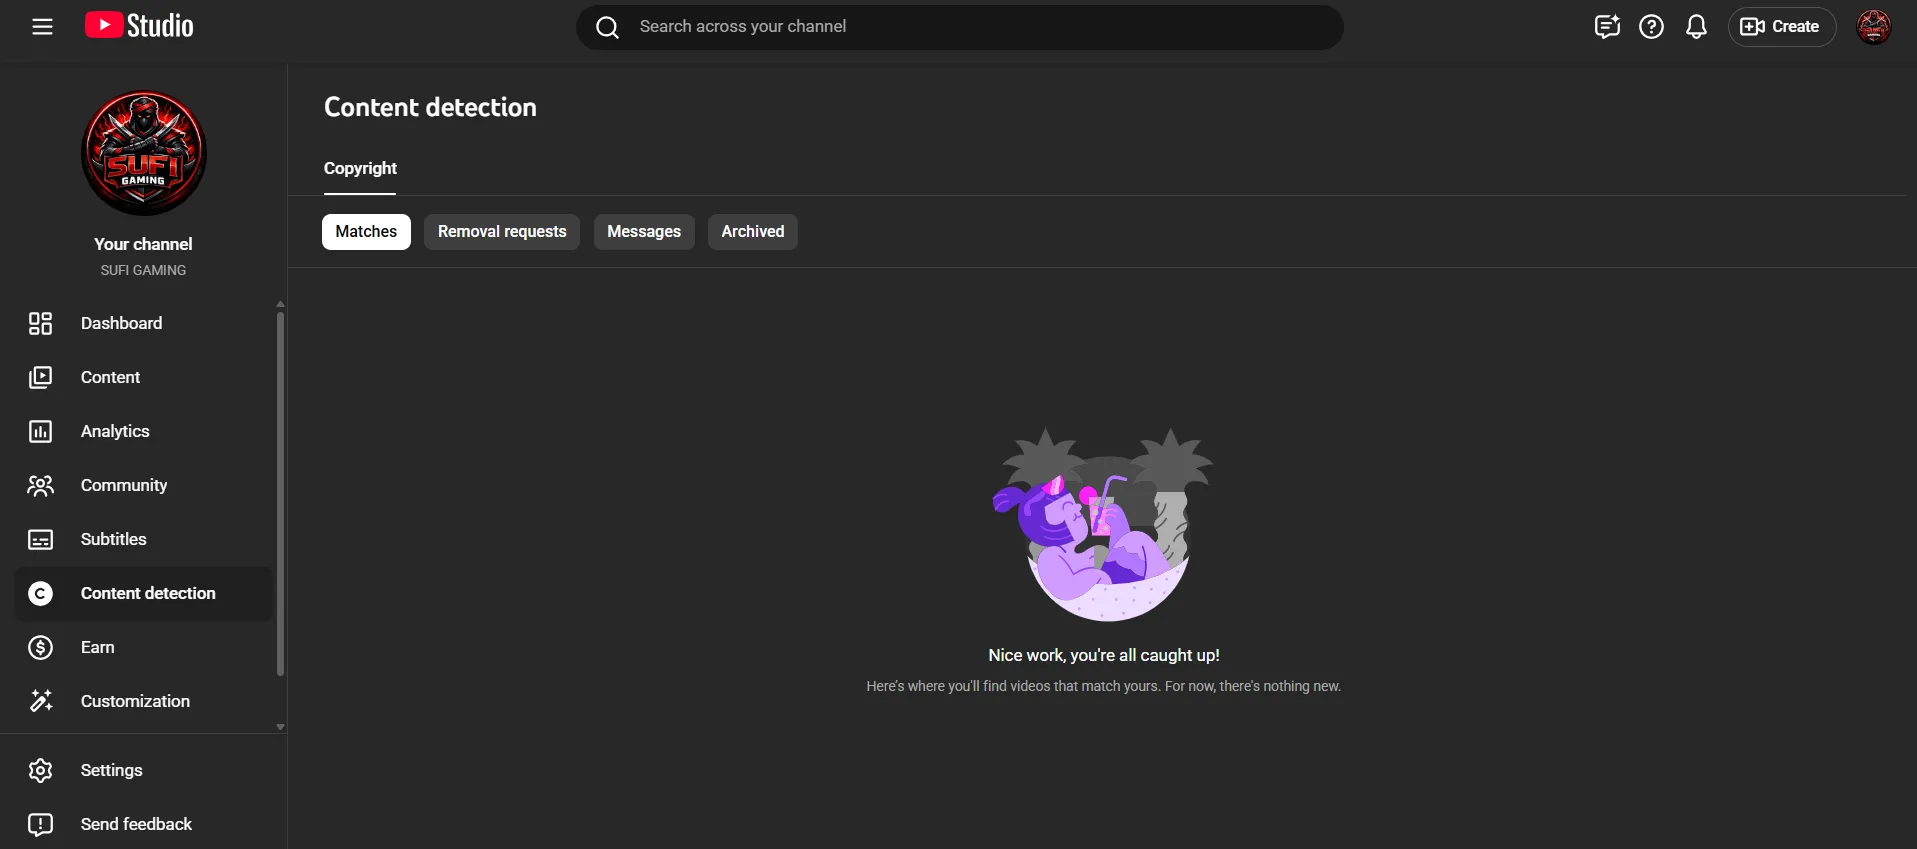This screenshot has width=1917, height=849.
Task: Click the sidebar scroll down arrow
Action: tap(280, 727)
